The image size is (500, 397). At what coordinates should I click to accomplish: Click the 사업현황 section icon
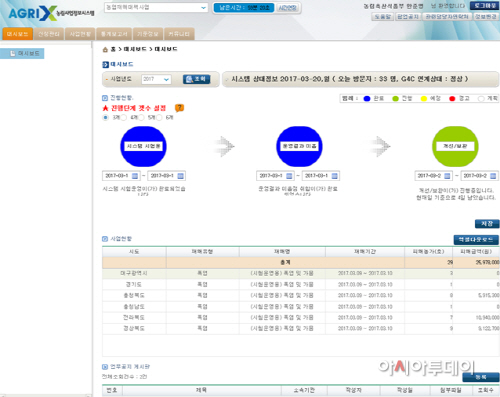[x=105, y=239]
